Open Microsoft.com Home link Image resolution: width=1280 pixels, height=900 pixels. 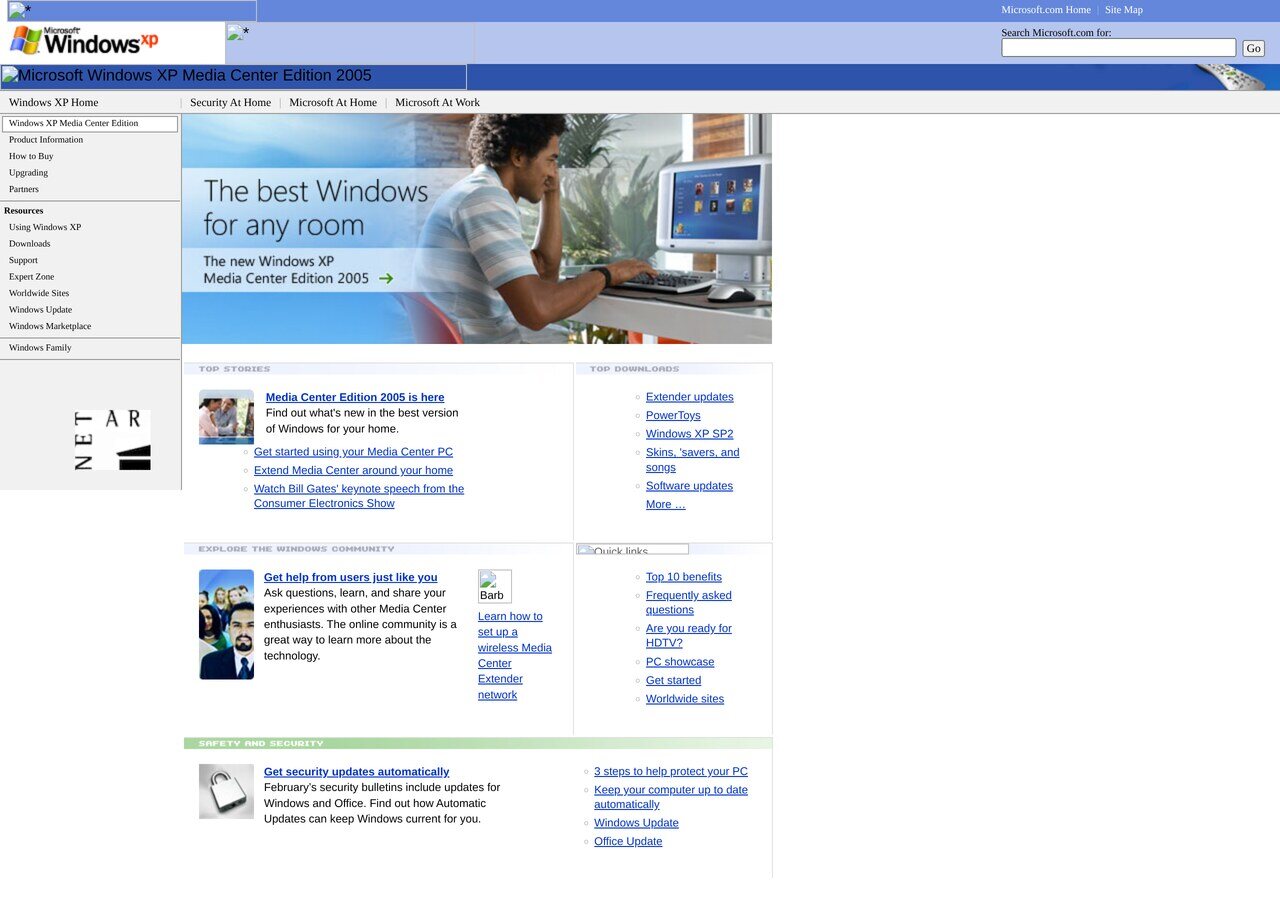coord(1046,10)
